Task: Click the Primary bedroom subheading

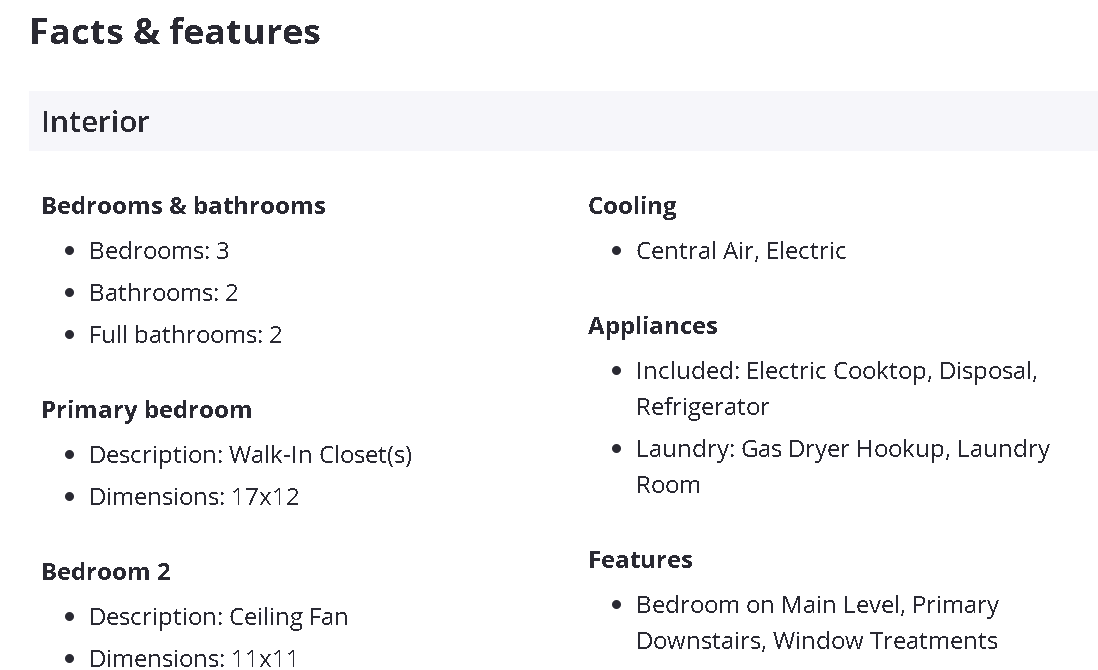Action: click(x=146, y=410)
